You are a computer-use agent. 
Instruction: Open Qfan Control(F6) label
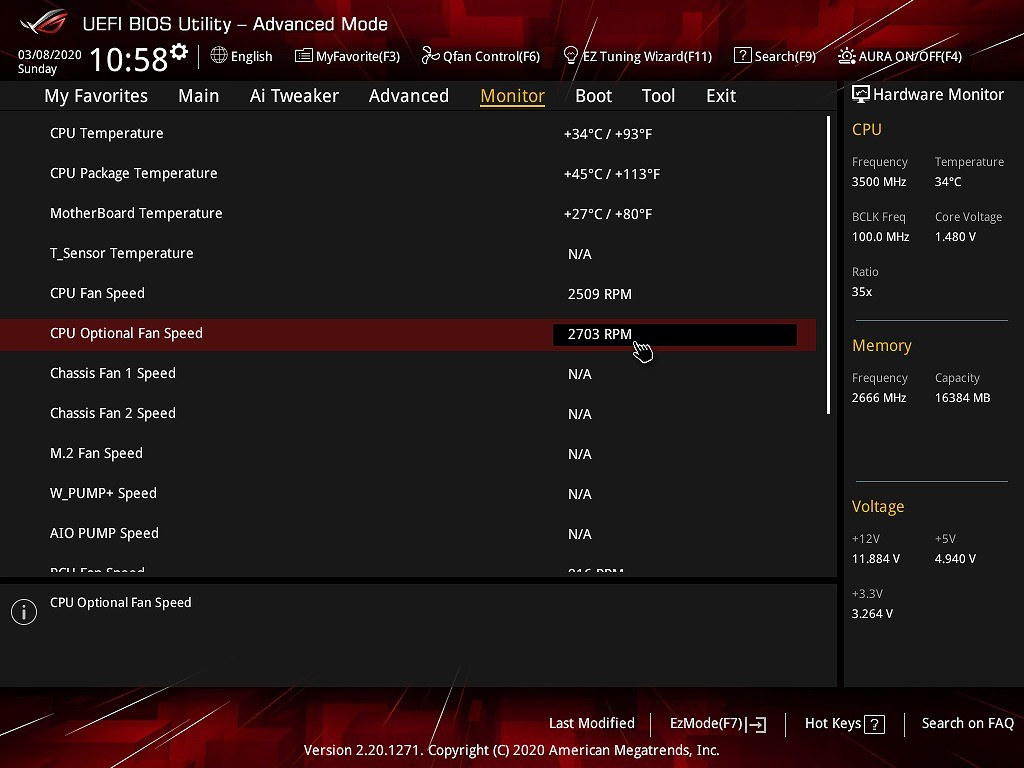click(491, 56)
